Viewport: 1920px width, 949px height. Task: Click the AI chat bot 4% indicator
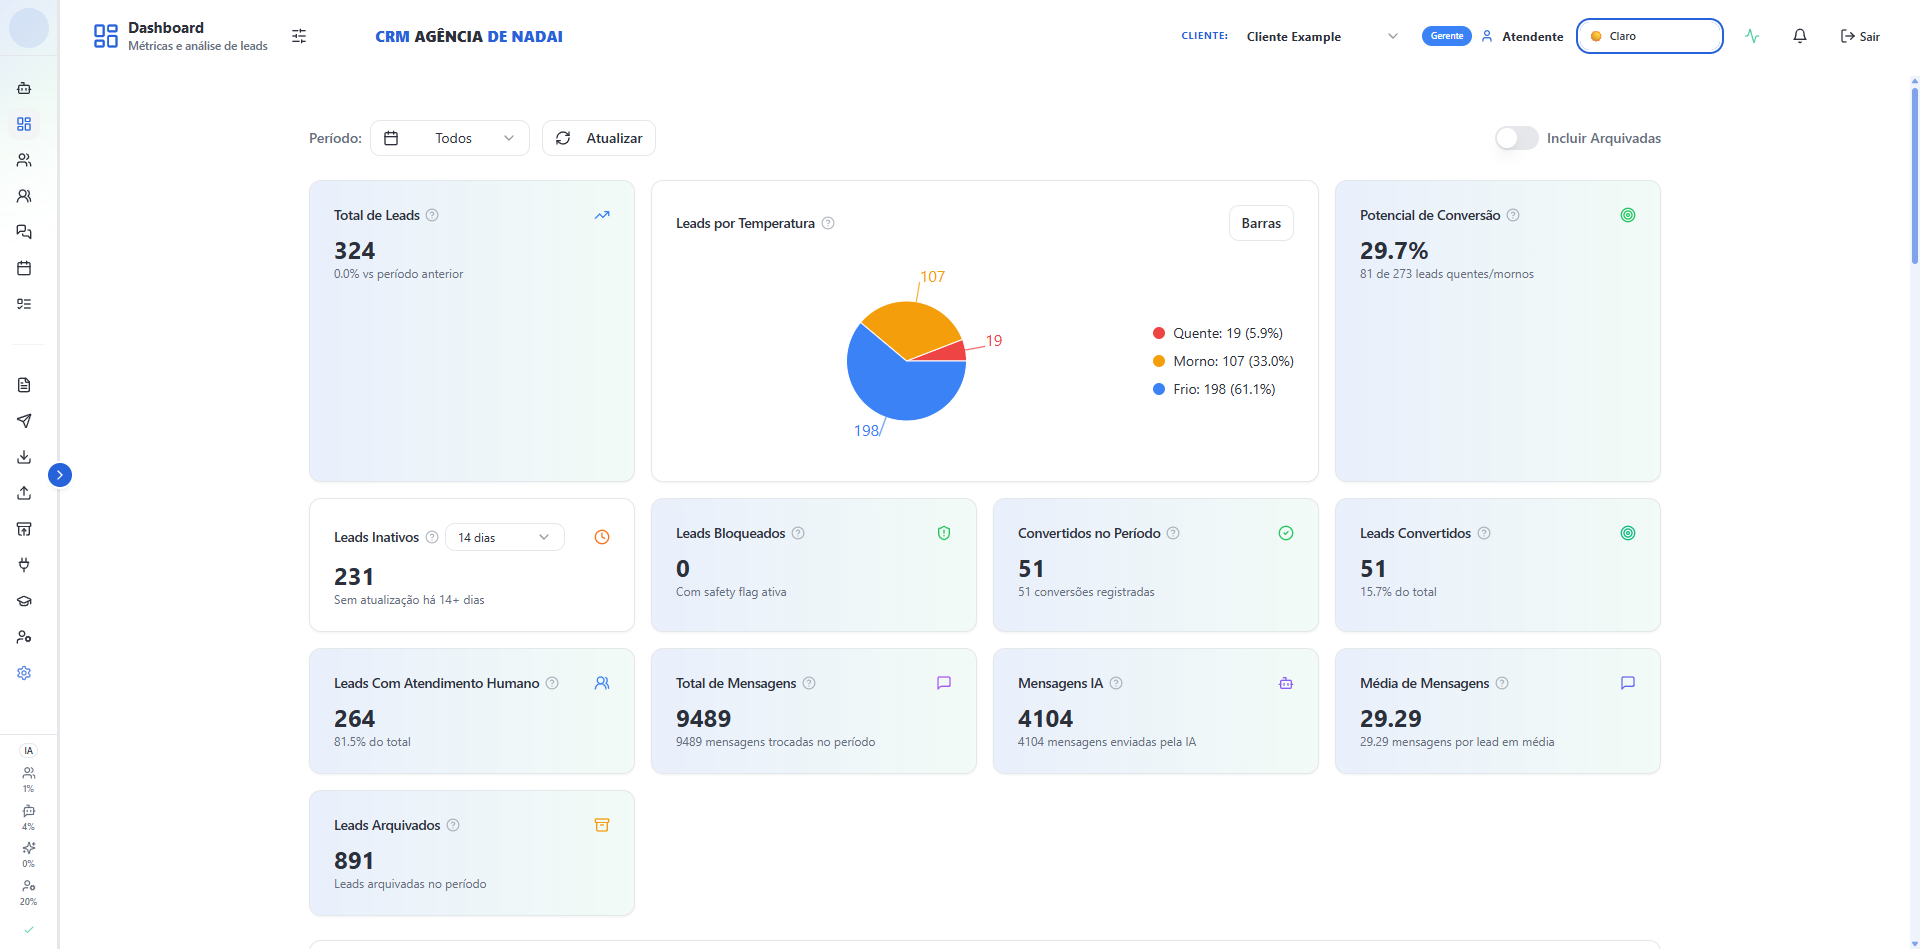coord(29,816)
